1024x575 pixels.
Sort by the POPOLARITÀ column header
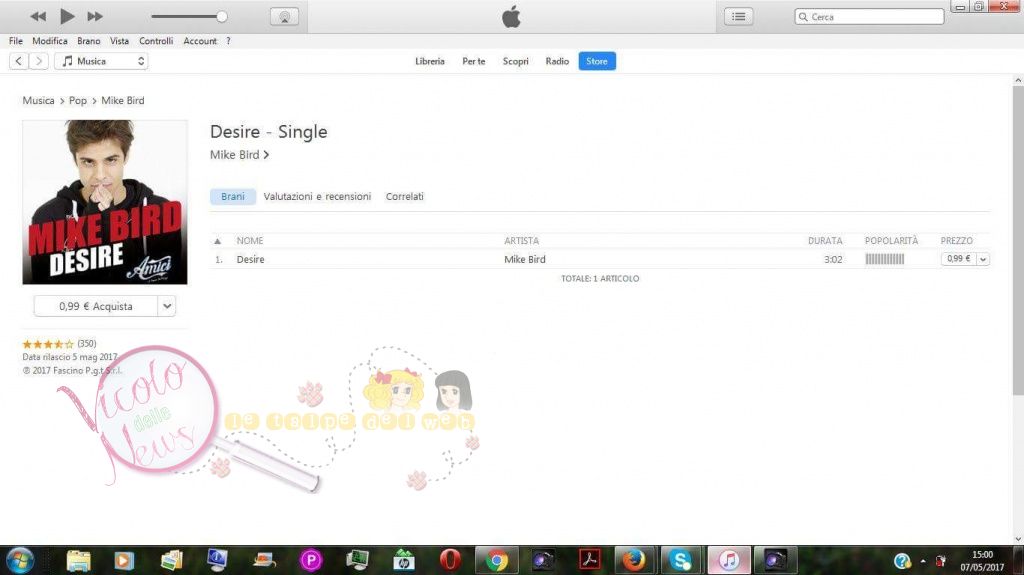891,240
